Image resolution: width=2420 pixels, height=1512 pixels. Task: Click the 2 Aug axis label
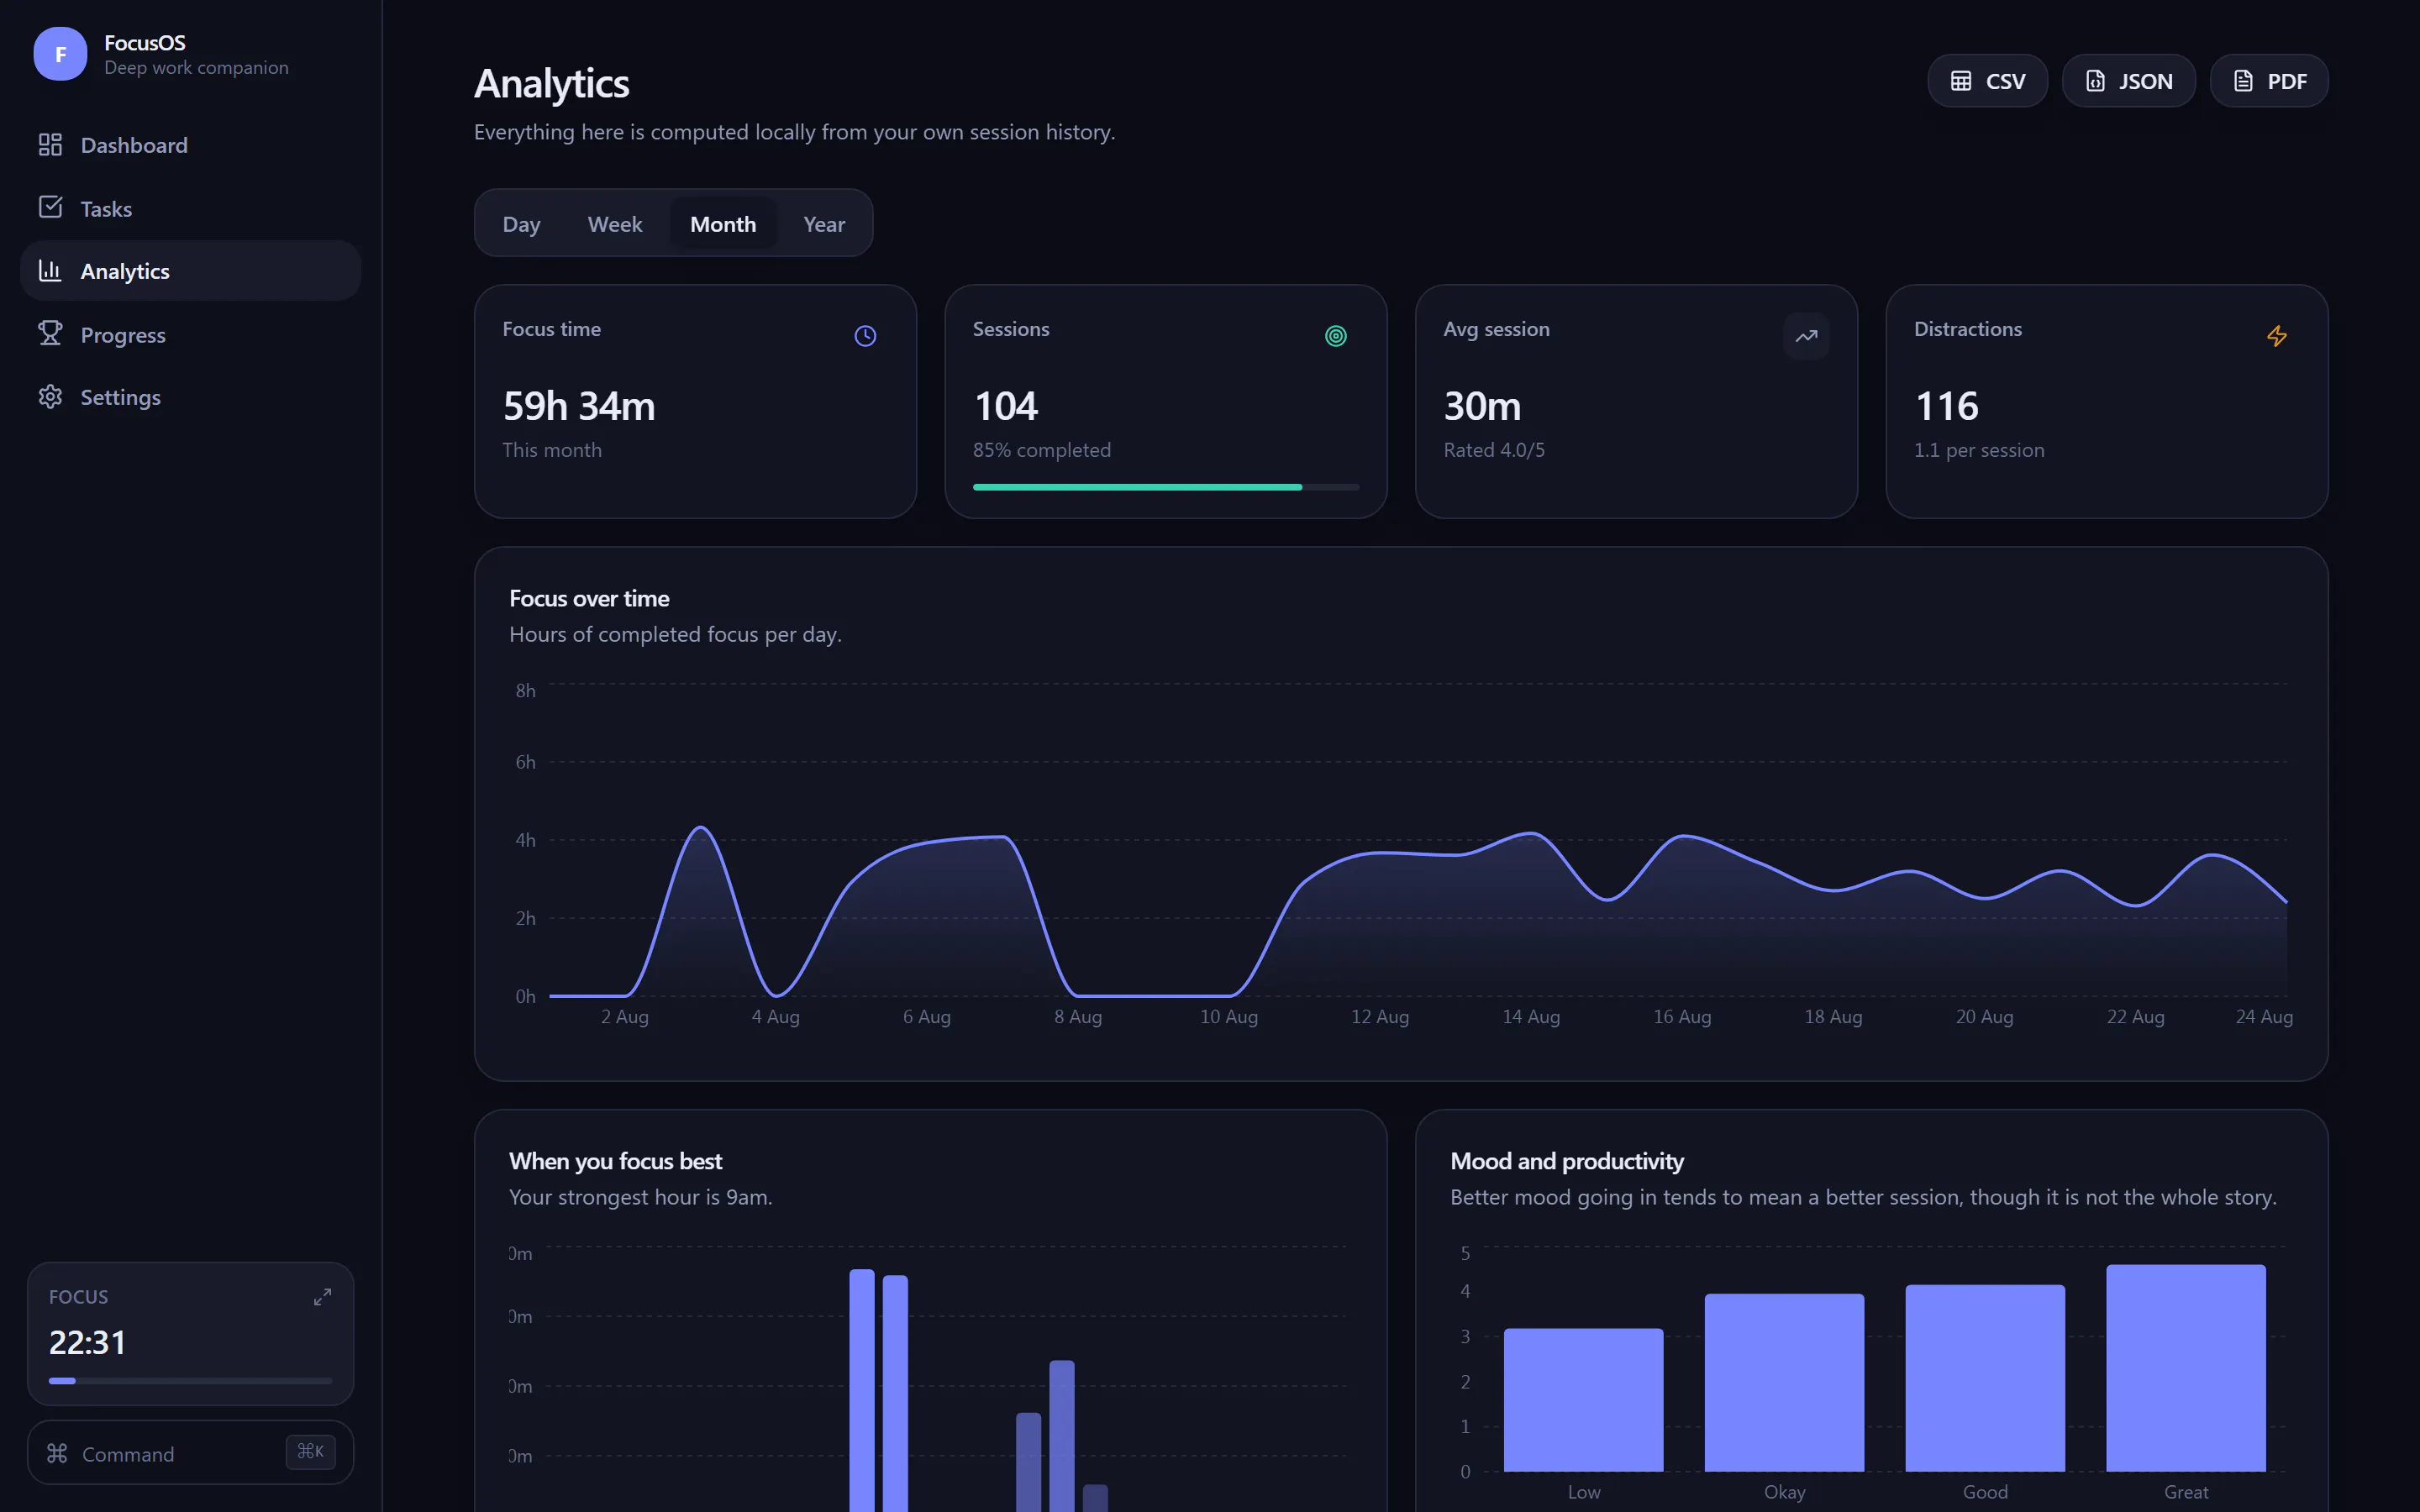[625, 1017]
